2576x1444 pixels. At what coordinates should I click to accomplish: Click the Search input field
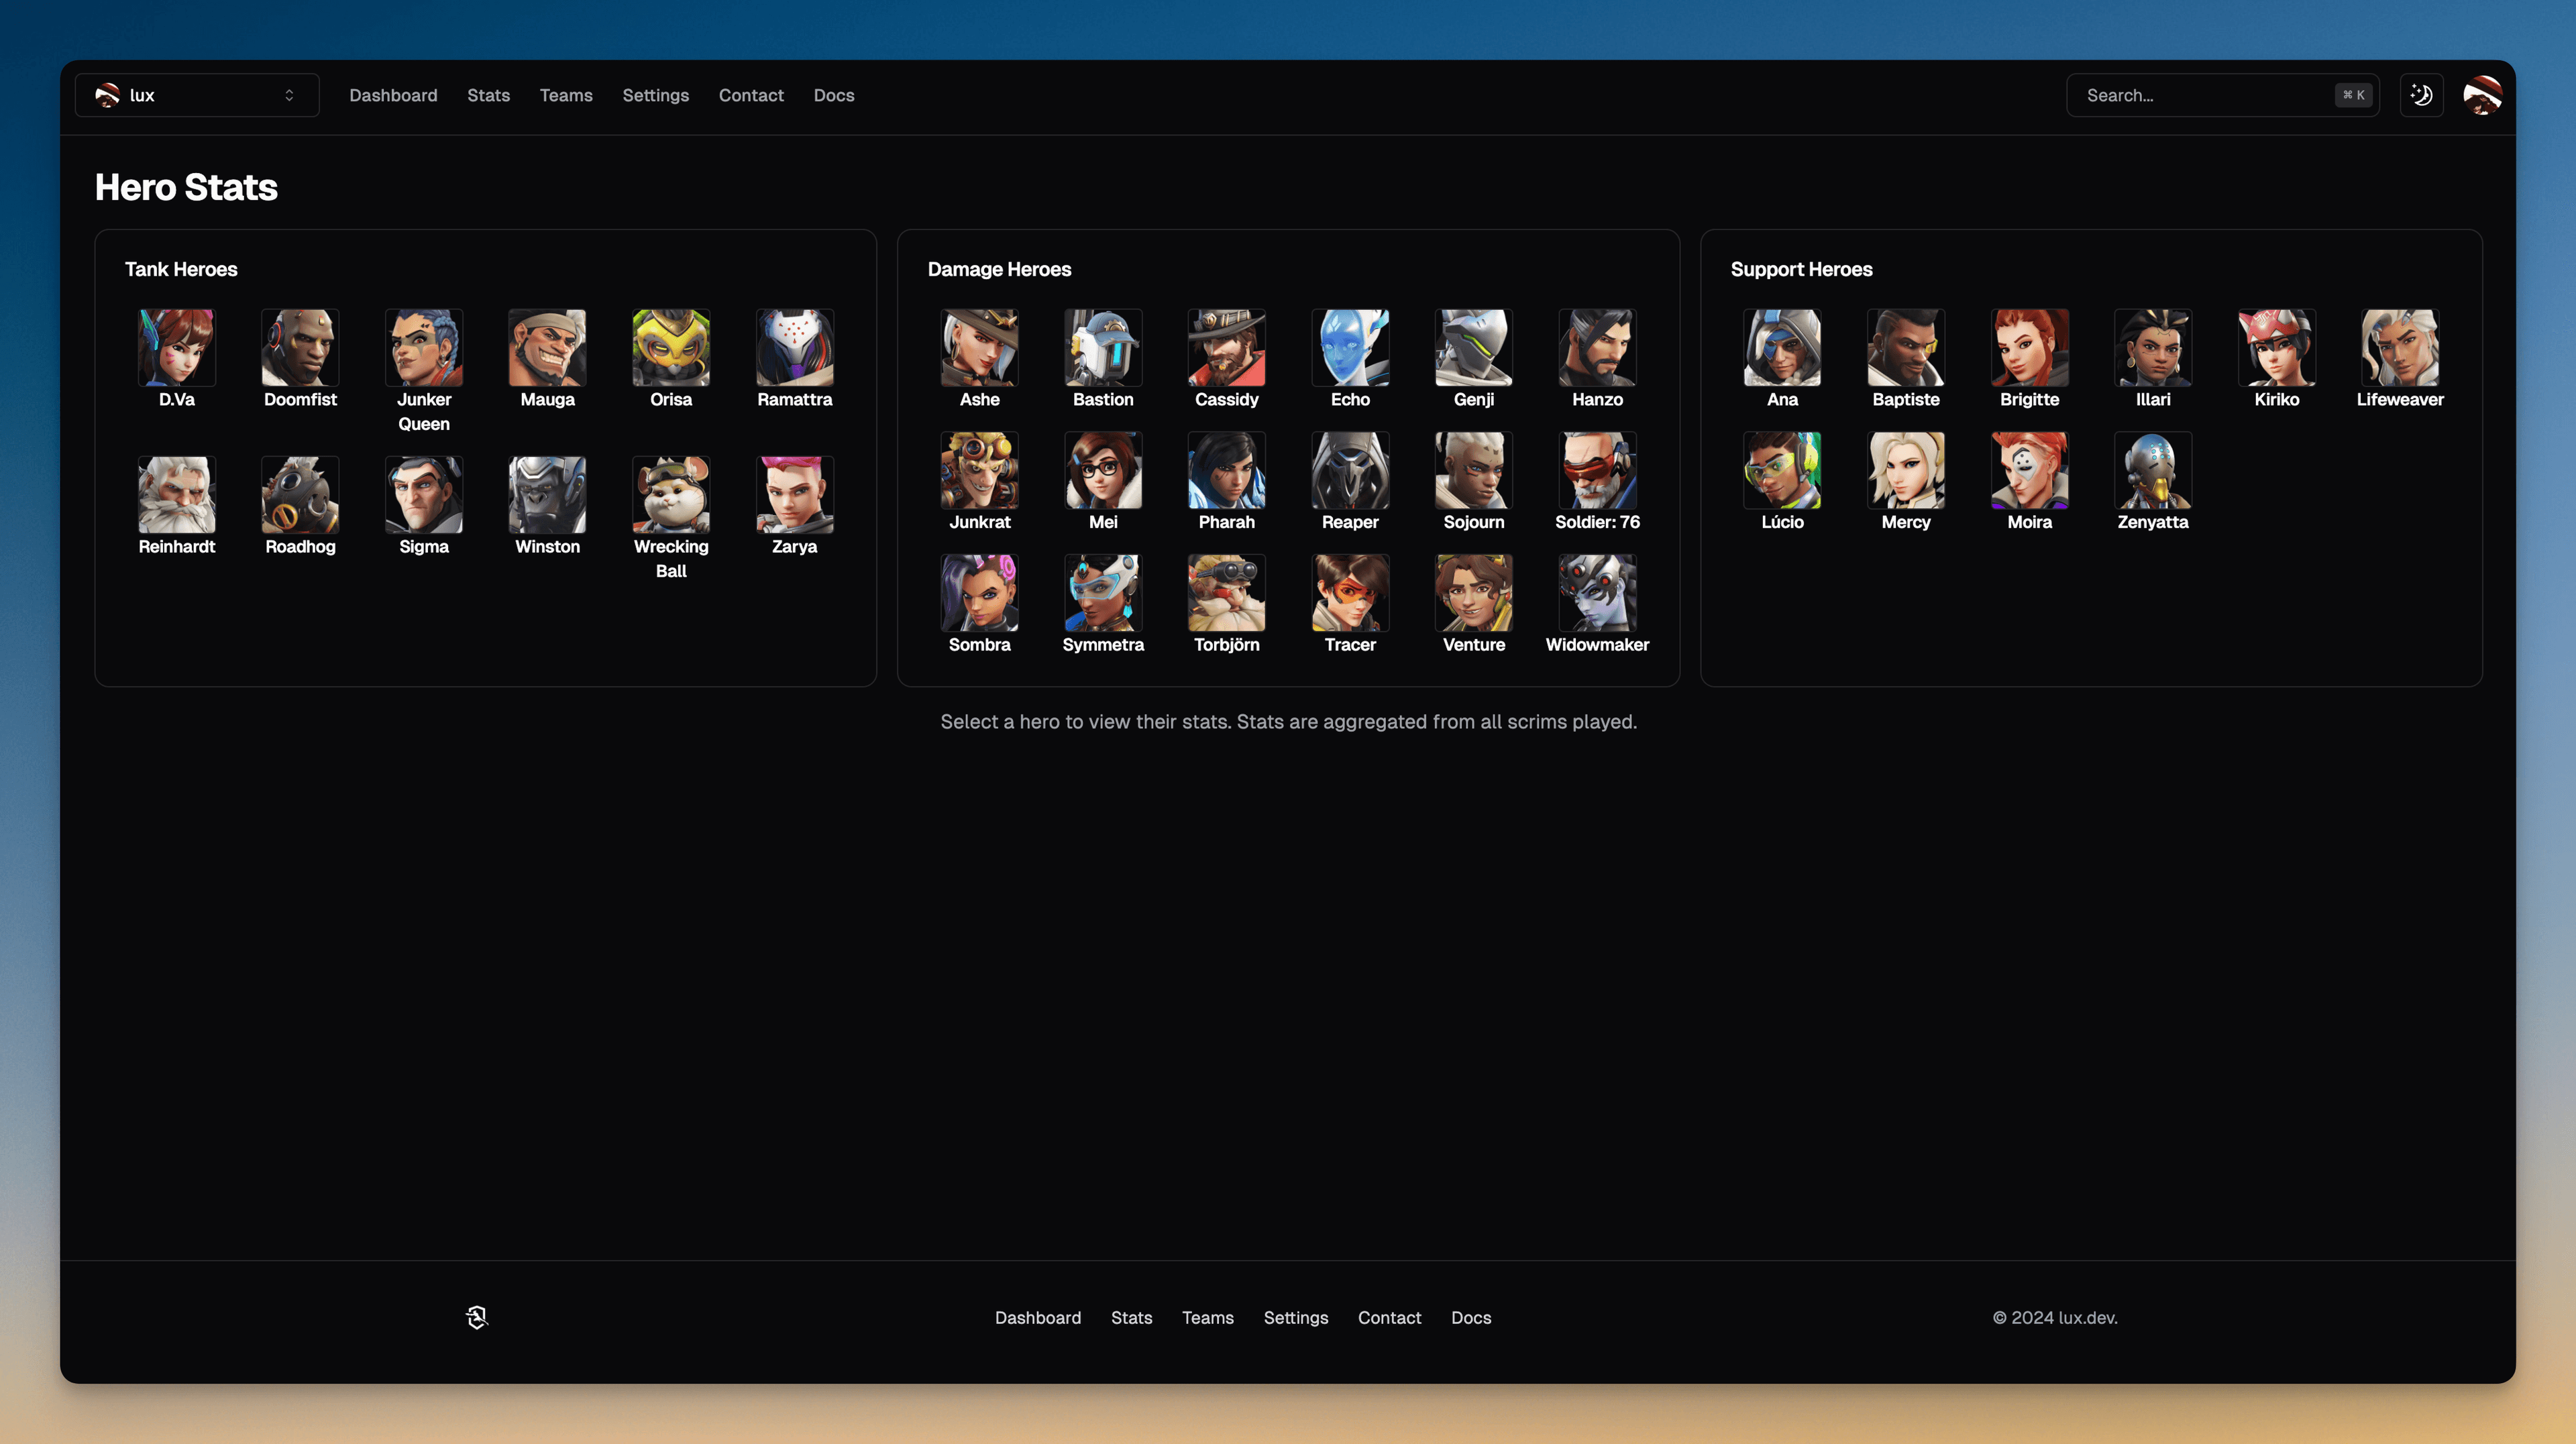click(x=2222, y=95)
